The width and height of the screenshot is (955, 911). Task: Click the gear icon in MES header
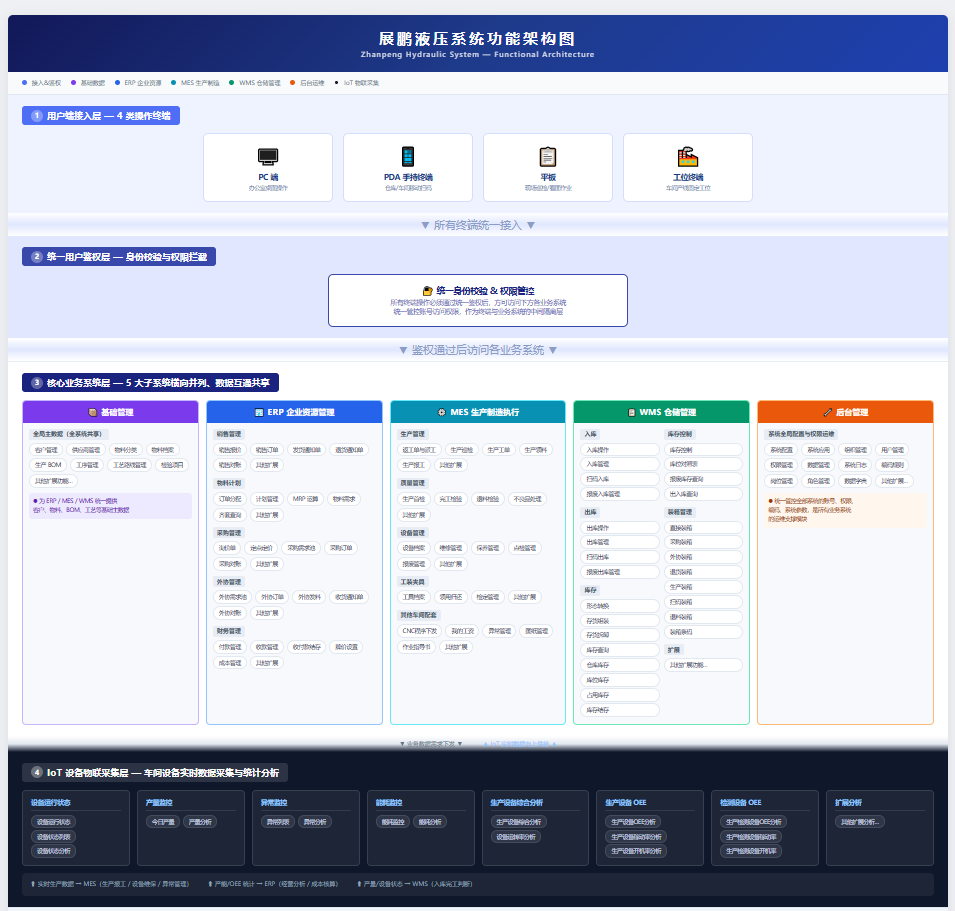tap(442, 412)
